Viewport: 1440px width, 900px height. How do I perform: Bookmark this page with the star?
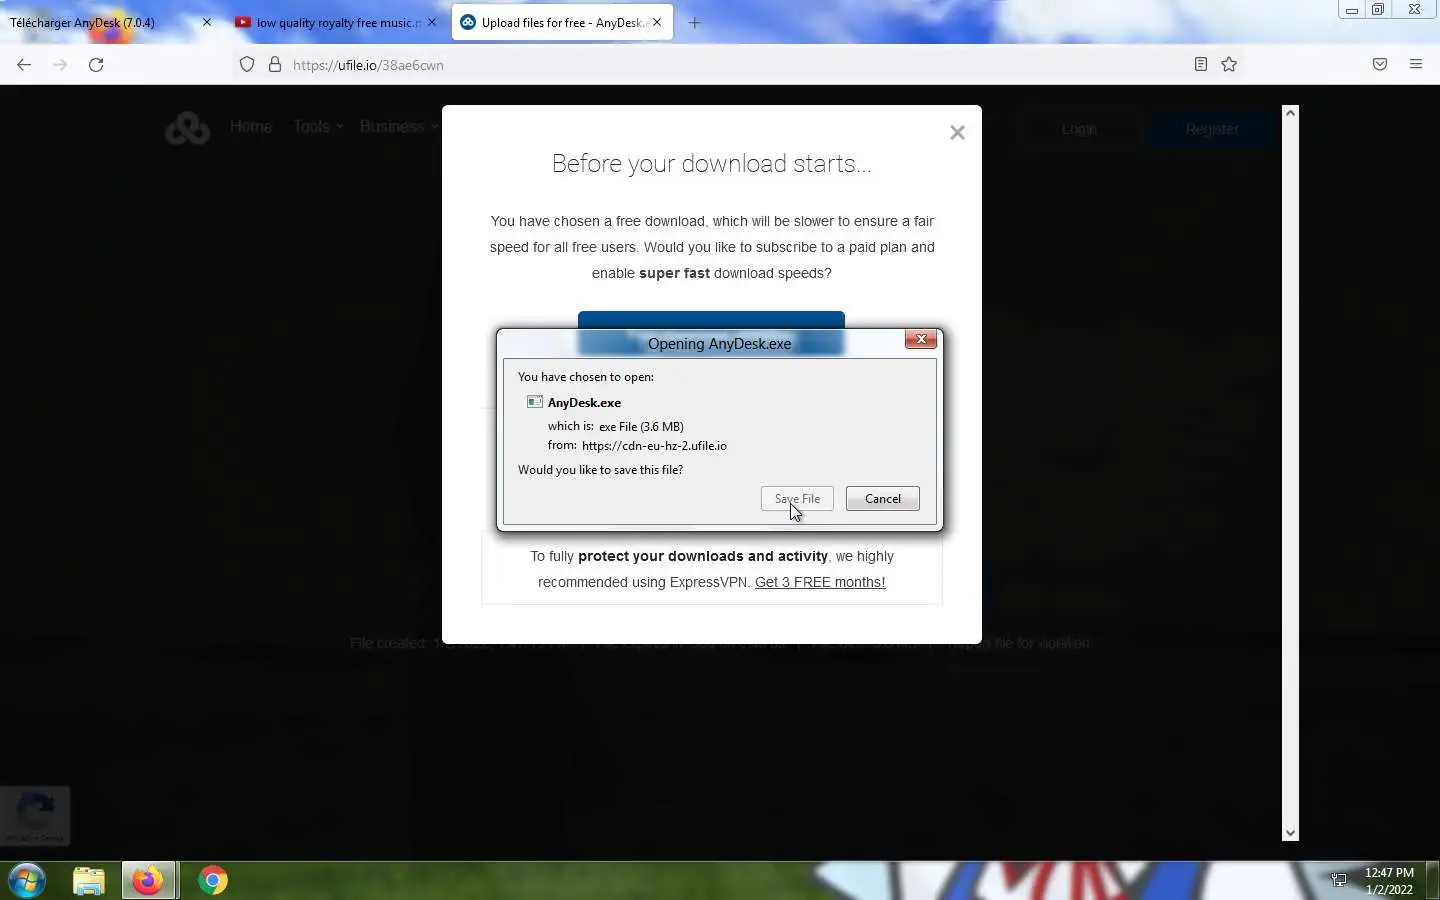tap(1229, 64)
